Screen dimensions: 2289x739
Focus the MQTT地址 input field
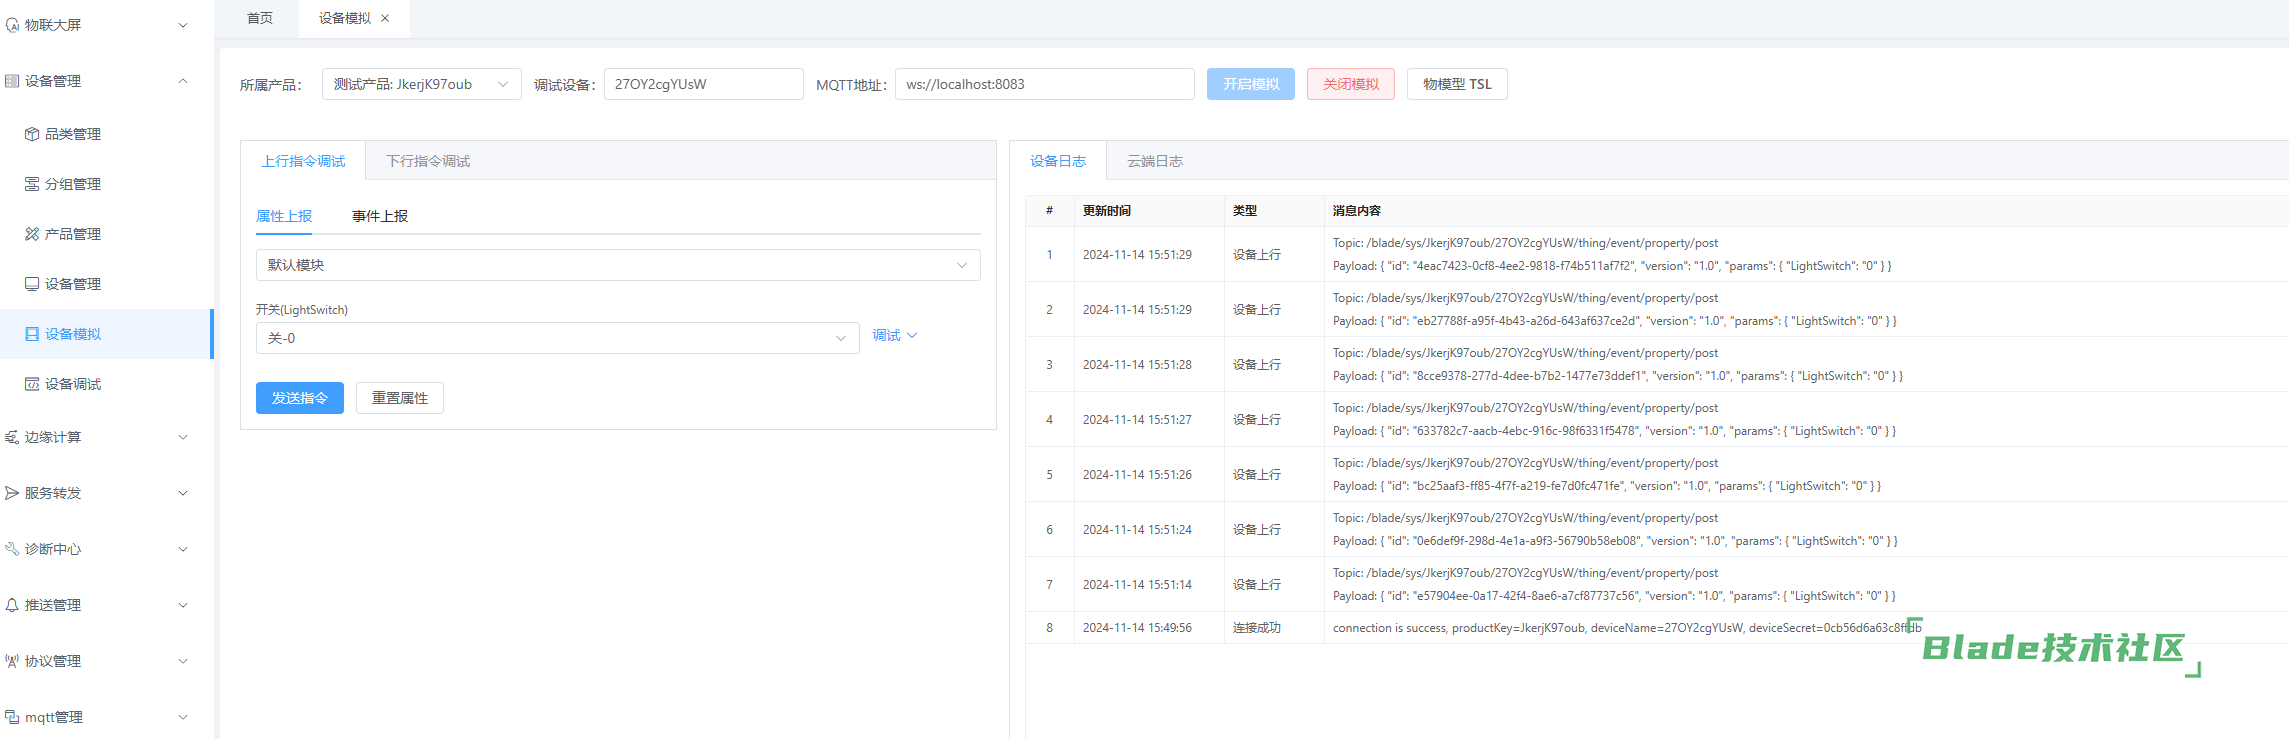pos(1044,84)
